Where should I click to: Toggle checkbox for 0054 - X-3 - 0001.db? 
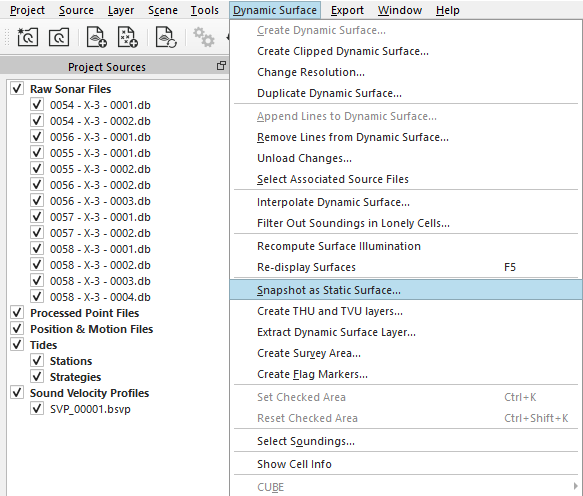[37, 104]
